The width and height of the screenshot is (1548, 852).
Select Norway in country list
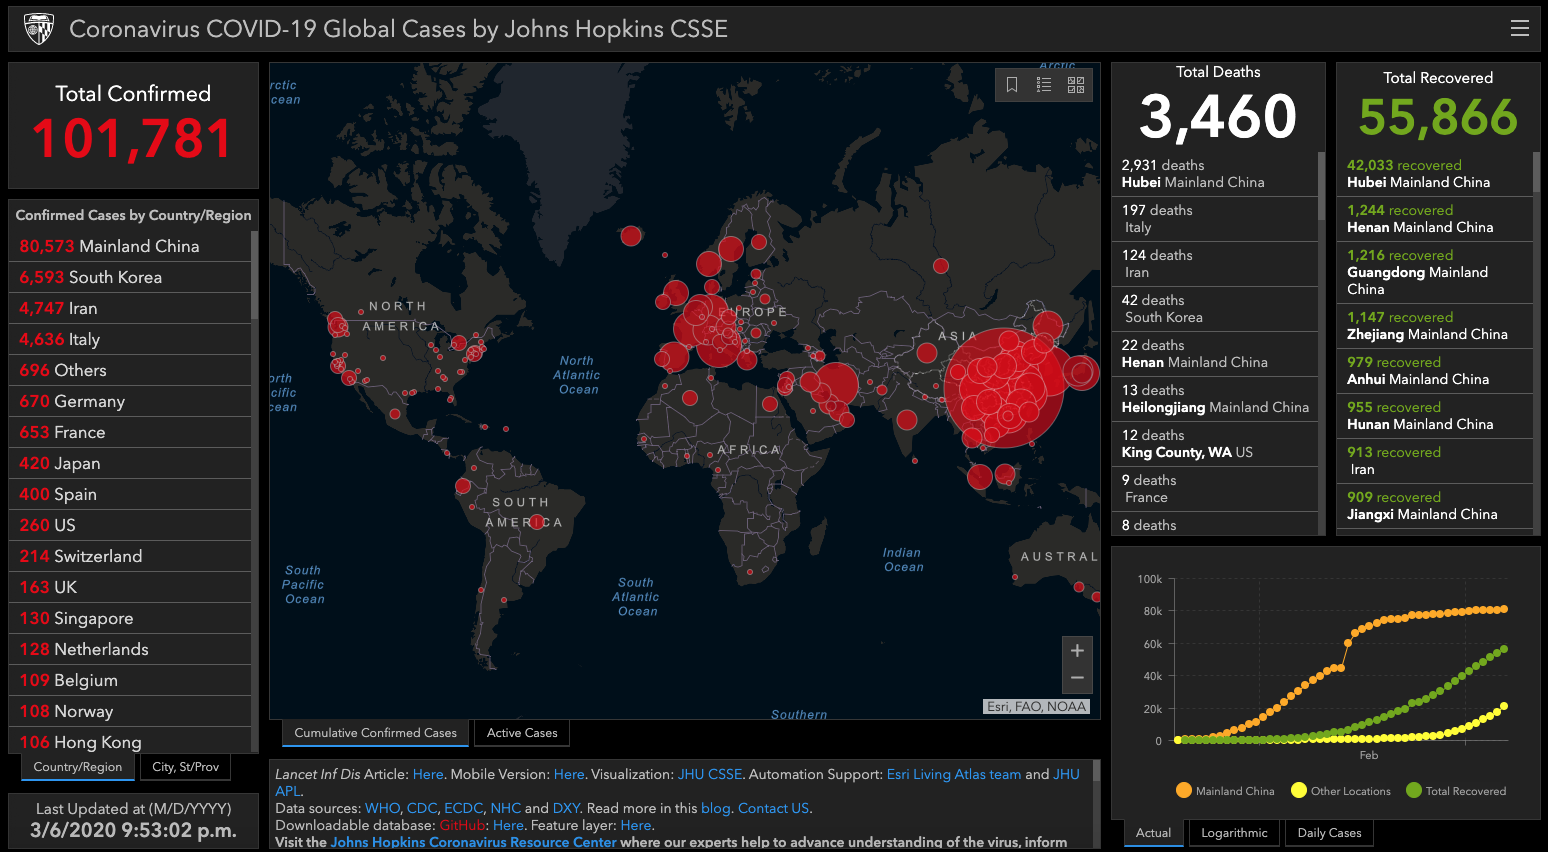[x=130, y=711]
